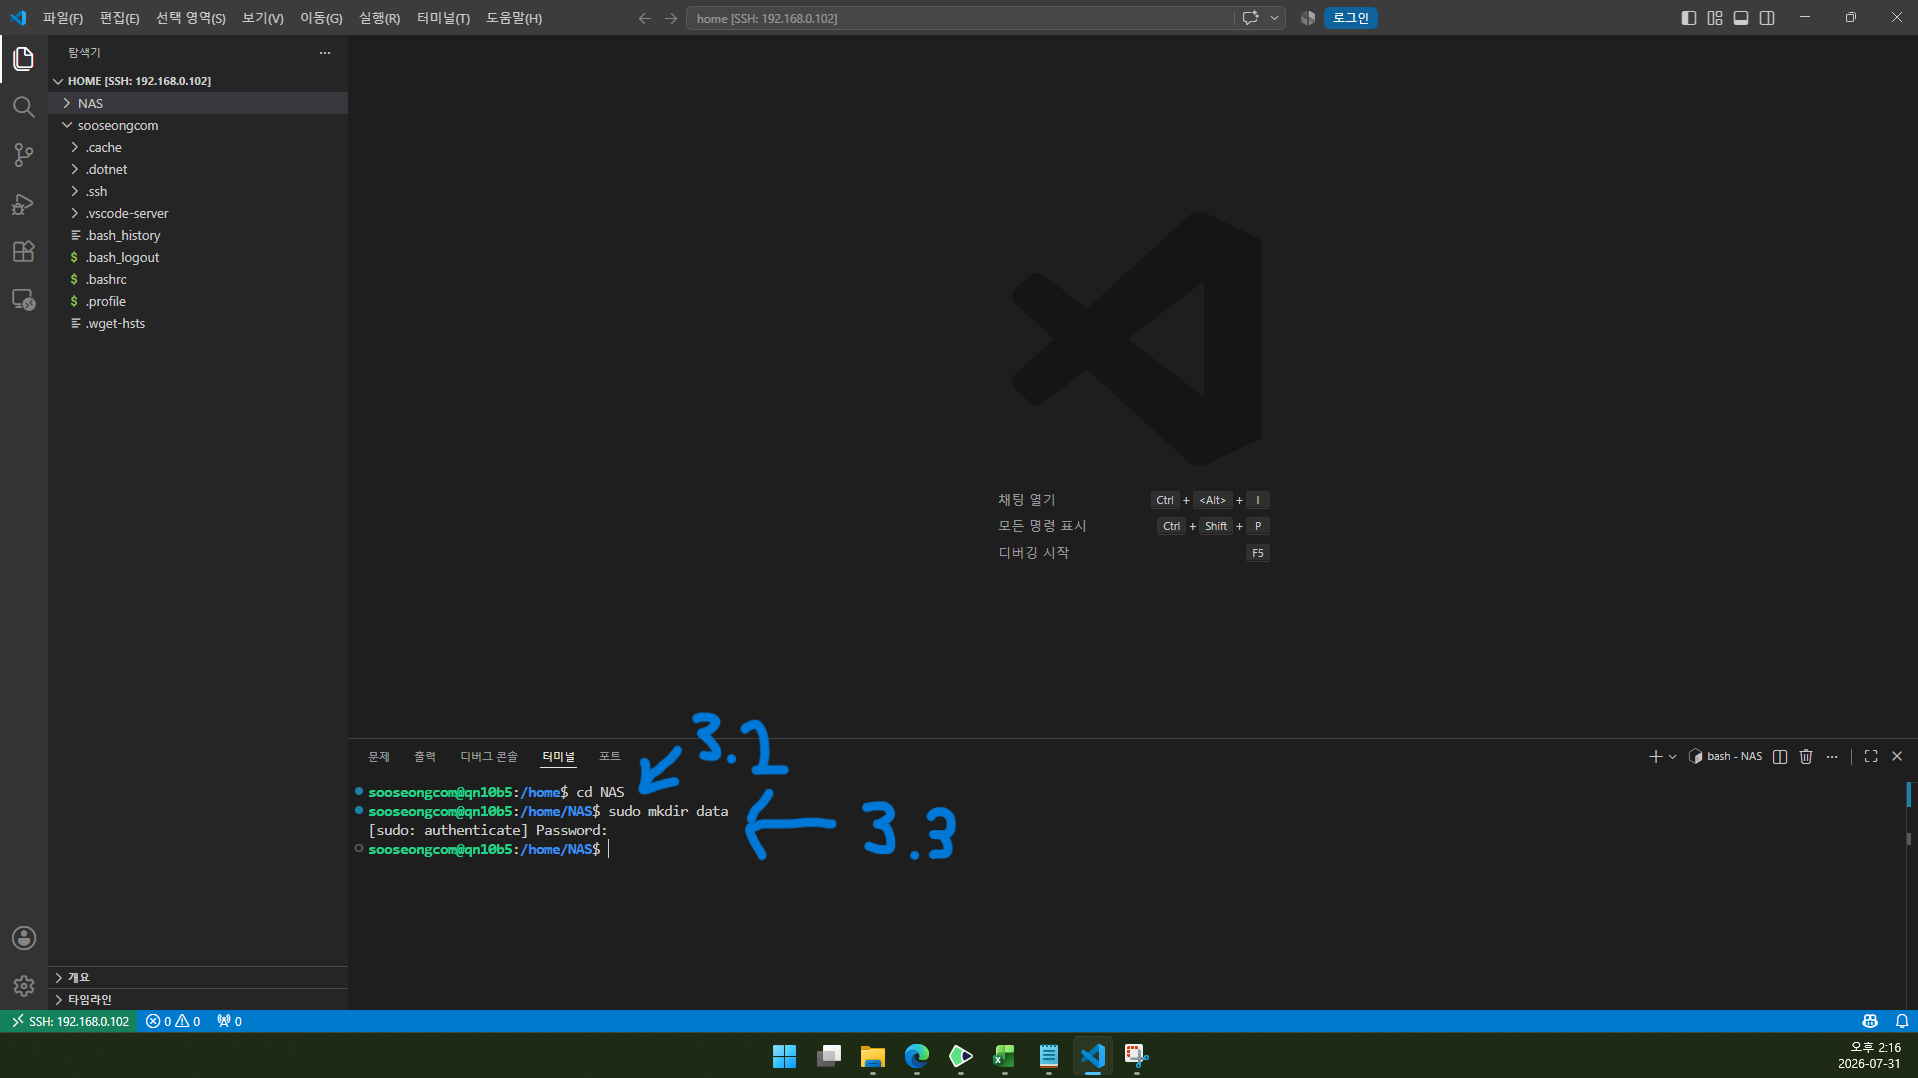Expand the NAS folder

(x=198, y=103)
